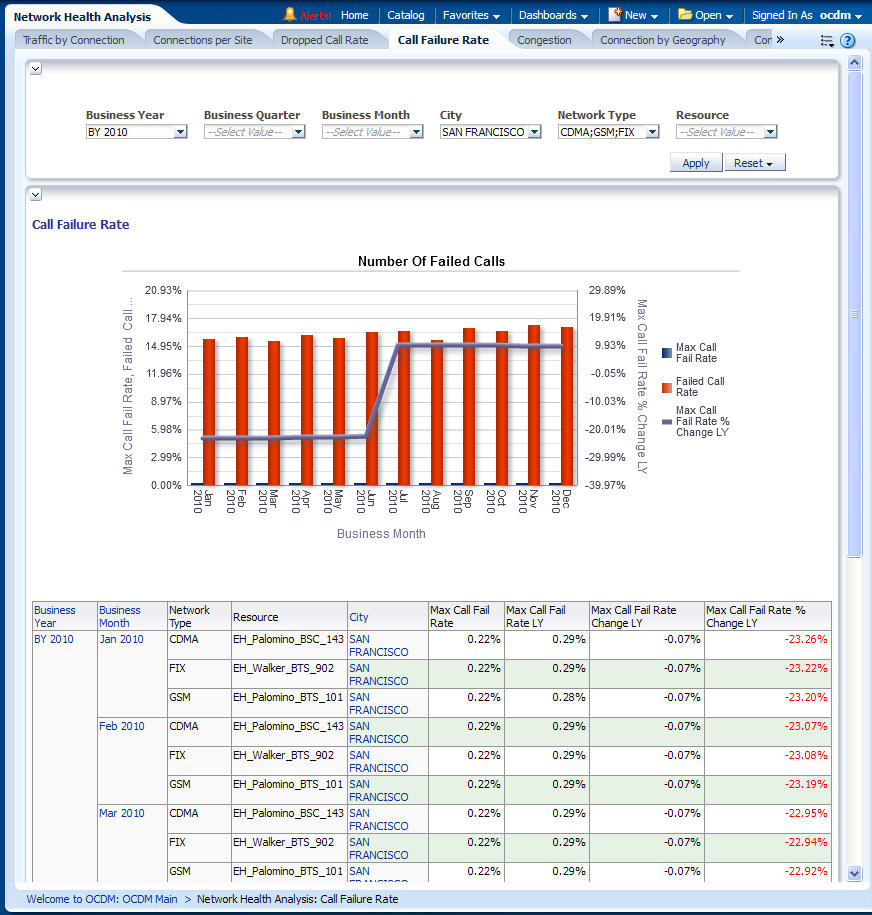Open the Jan 2010 link in table

click(121, 639)
